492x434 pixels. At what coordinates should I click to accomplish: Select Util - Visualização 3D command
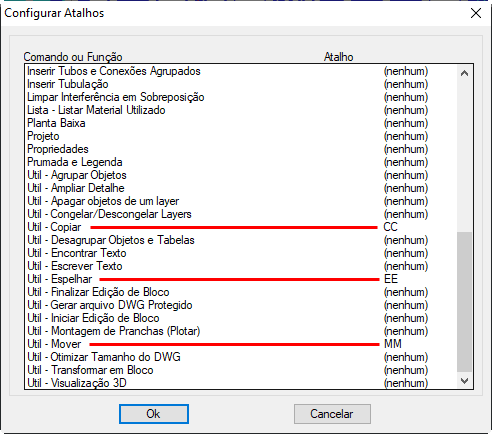tap(241, 383)
